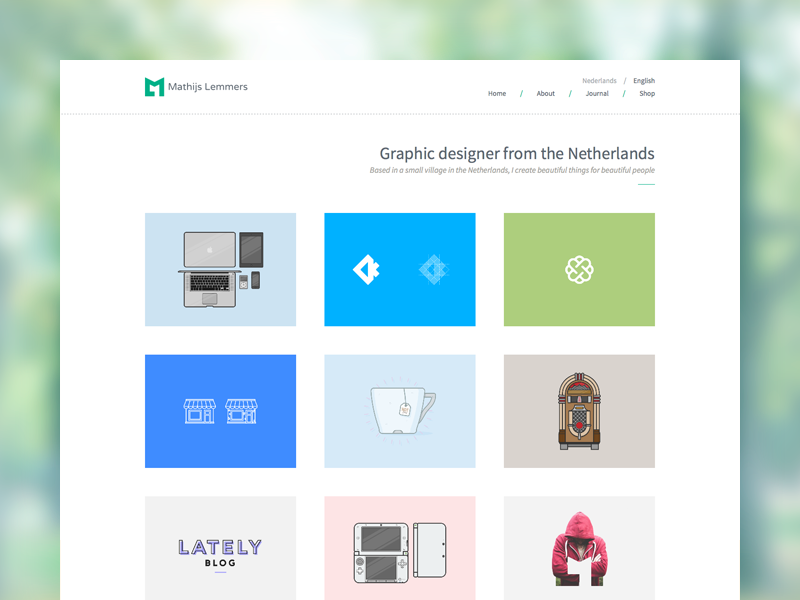Visit the Shop menu item
This screenshot has width=800, height=600.
pyautogui.click(x=647, y=93)
